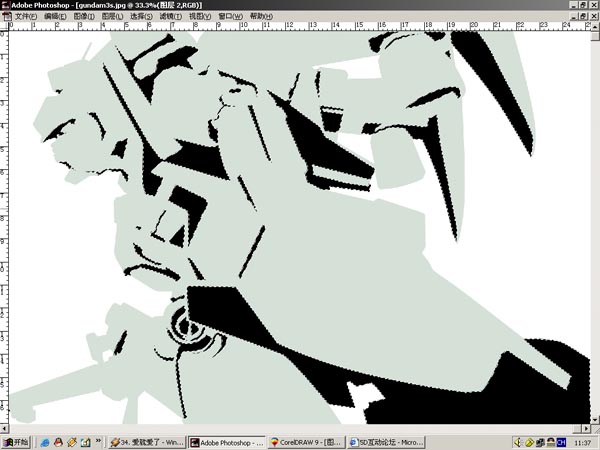600x450 pixels.
Task: Close the gundam3s.jpg document window
Action: pyautogui.click(x=594, y=16)
